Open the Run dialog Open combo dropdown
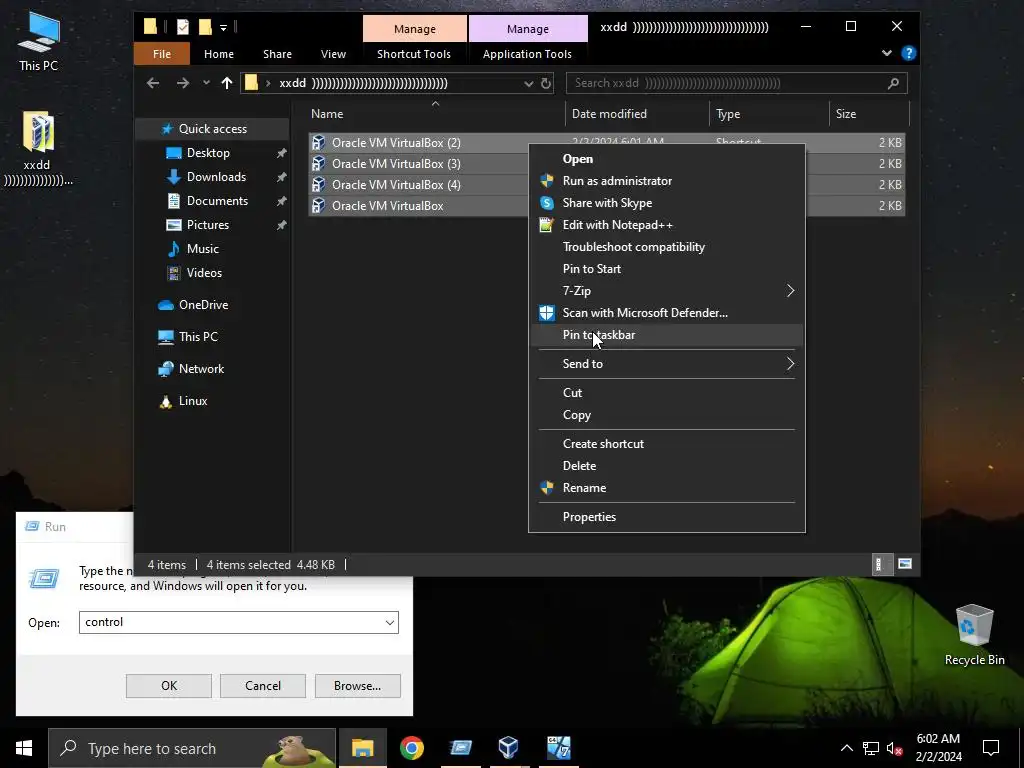This screenshot has width=1024, height=768. [390, 622]
